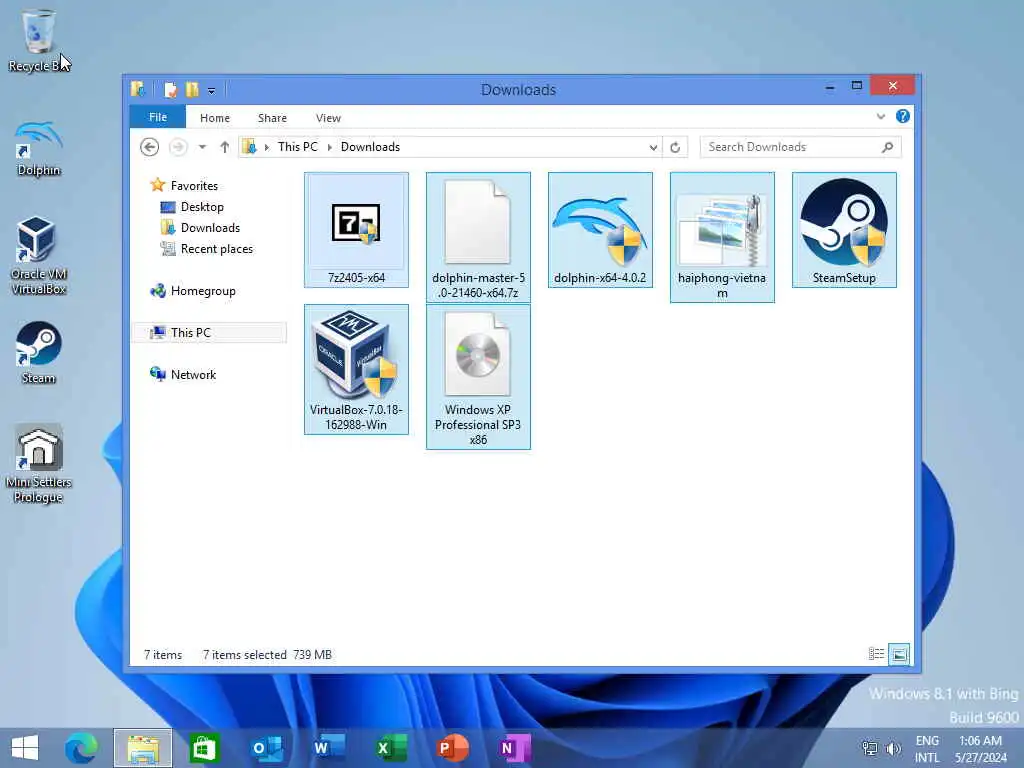Open Customize Quick Access Toolbar dropdown
The width and height of the screenshot is (1024, 768).
point(212,91)
